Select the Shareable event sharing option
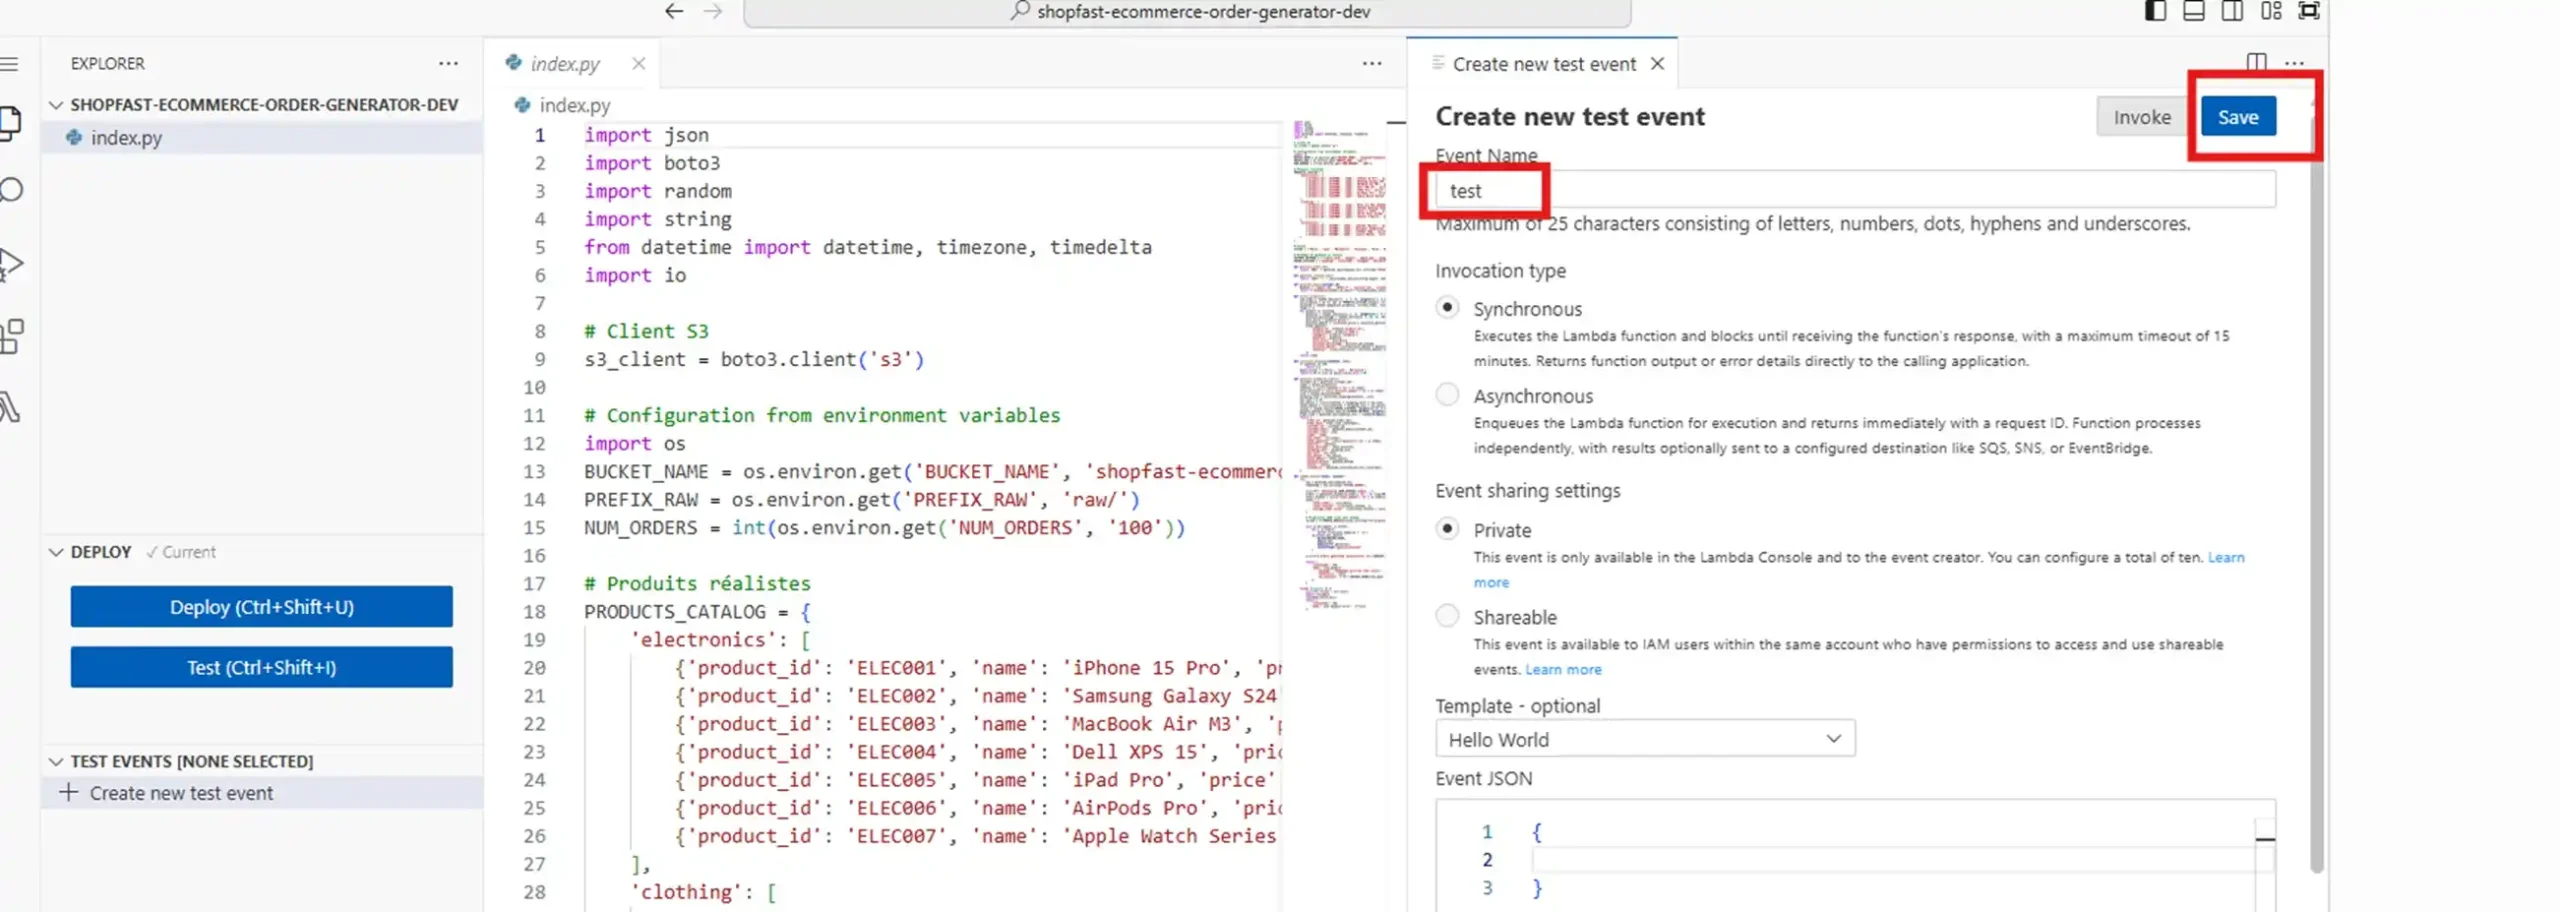Image resolution: width=2560 pixels, height=912 pixels. tap(1447, 616)
